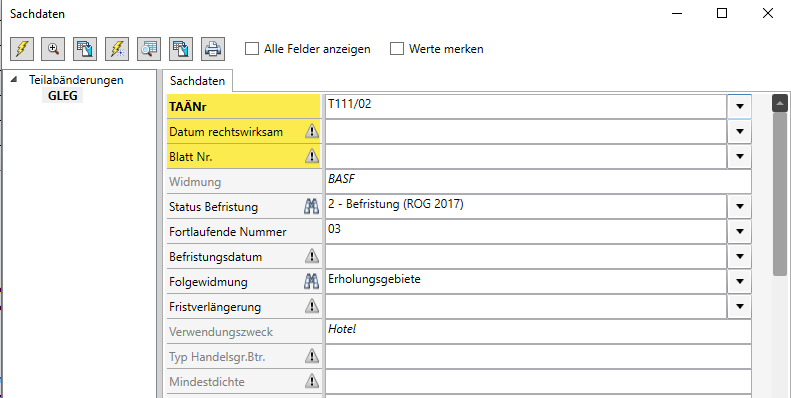The image size is (791, 398).
Task: Click the table export icon beside the zoom magnifier
Action: pyautogui.click(x=85, y=49)
